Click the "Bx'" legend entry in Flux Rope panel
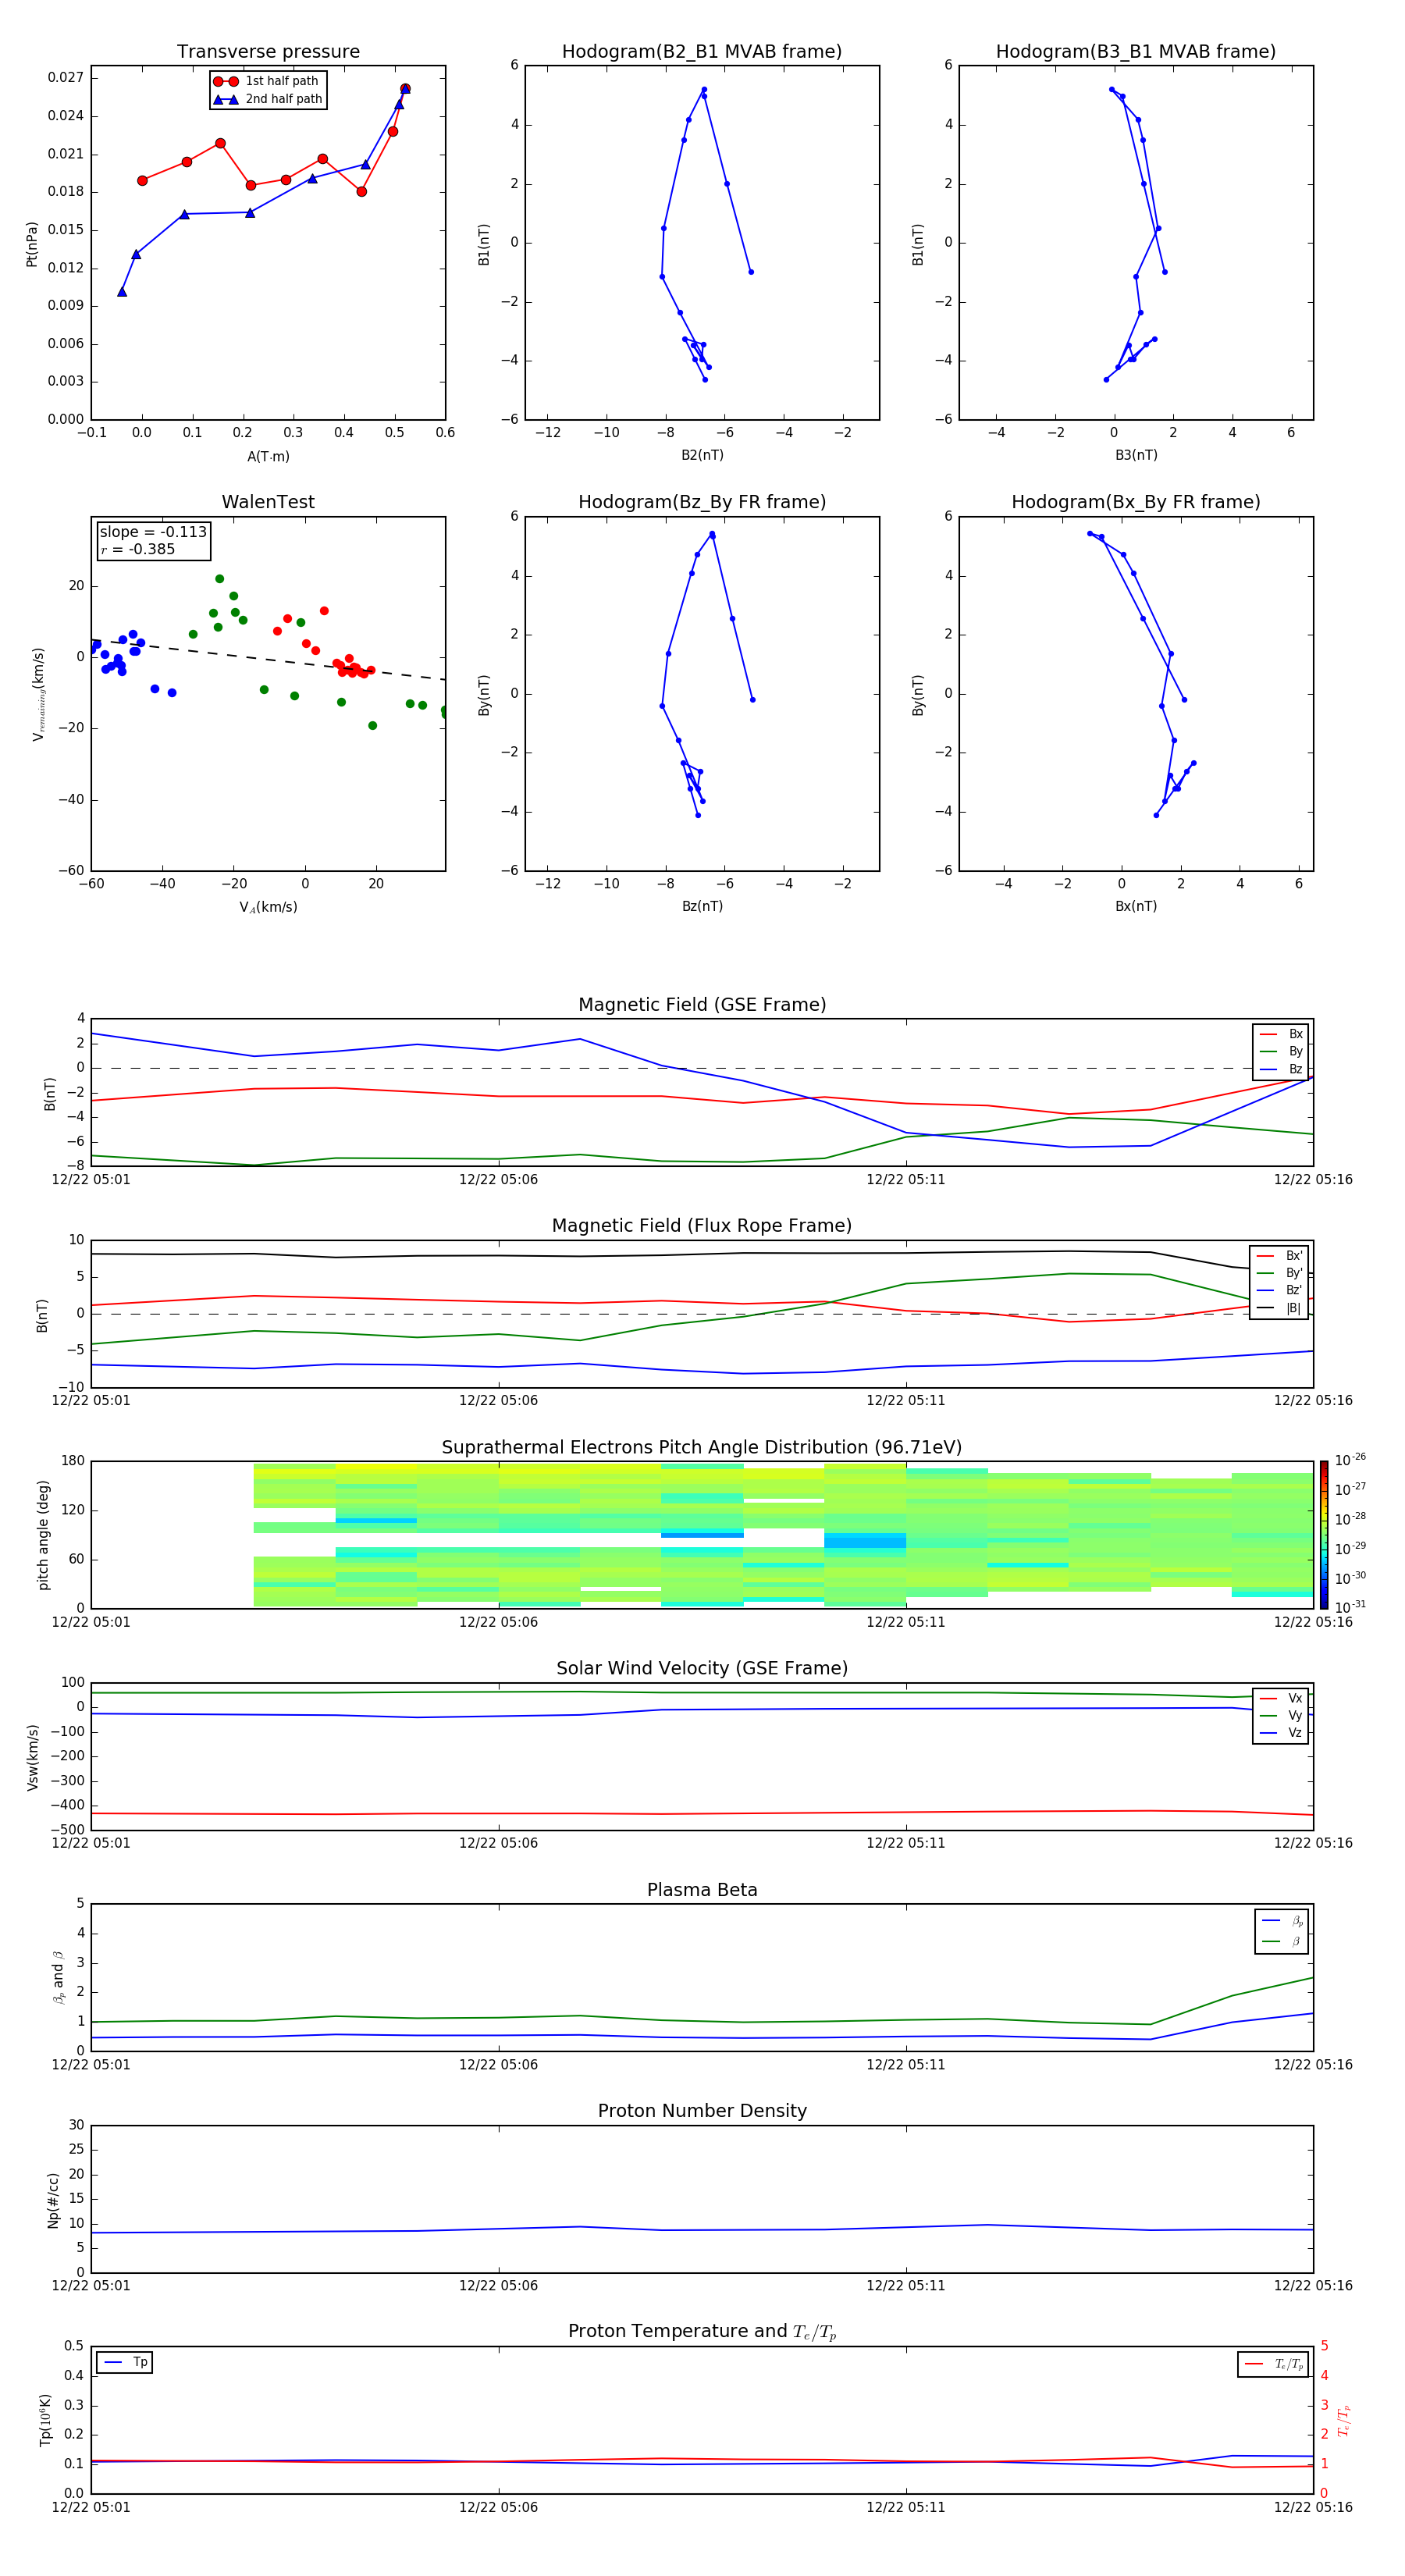 1279,1256
